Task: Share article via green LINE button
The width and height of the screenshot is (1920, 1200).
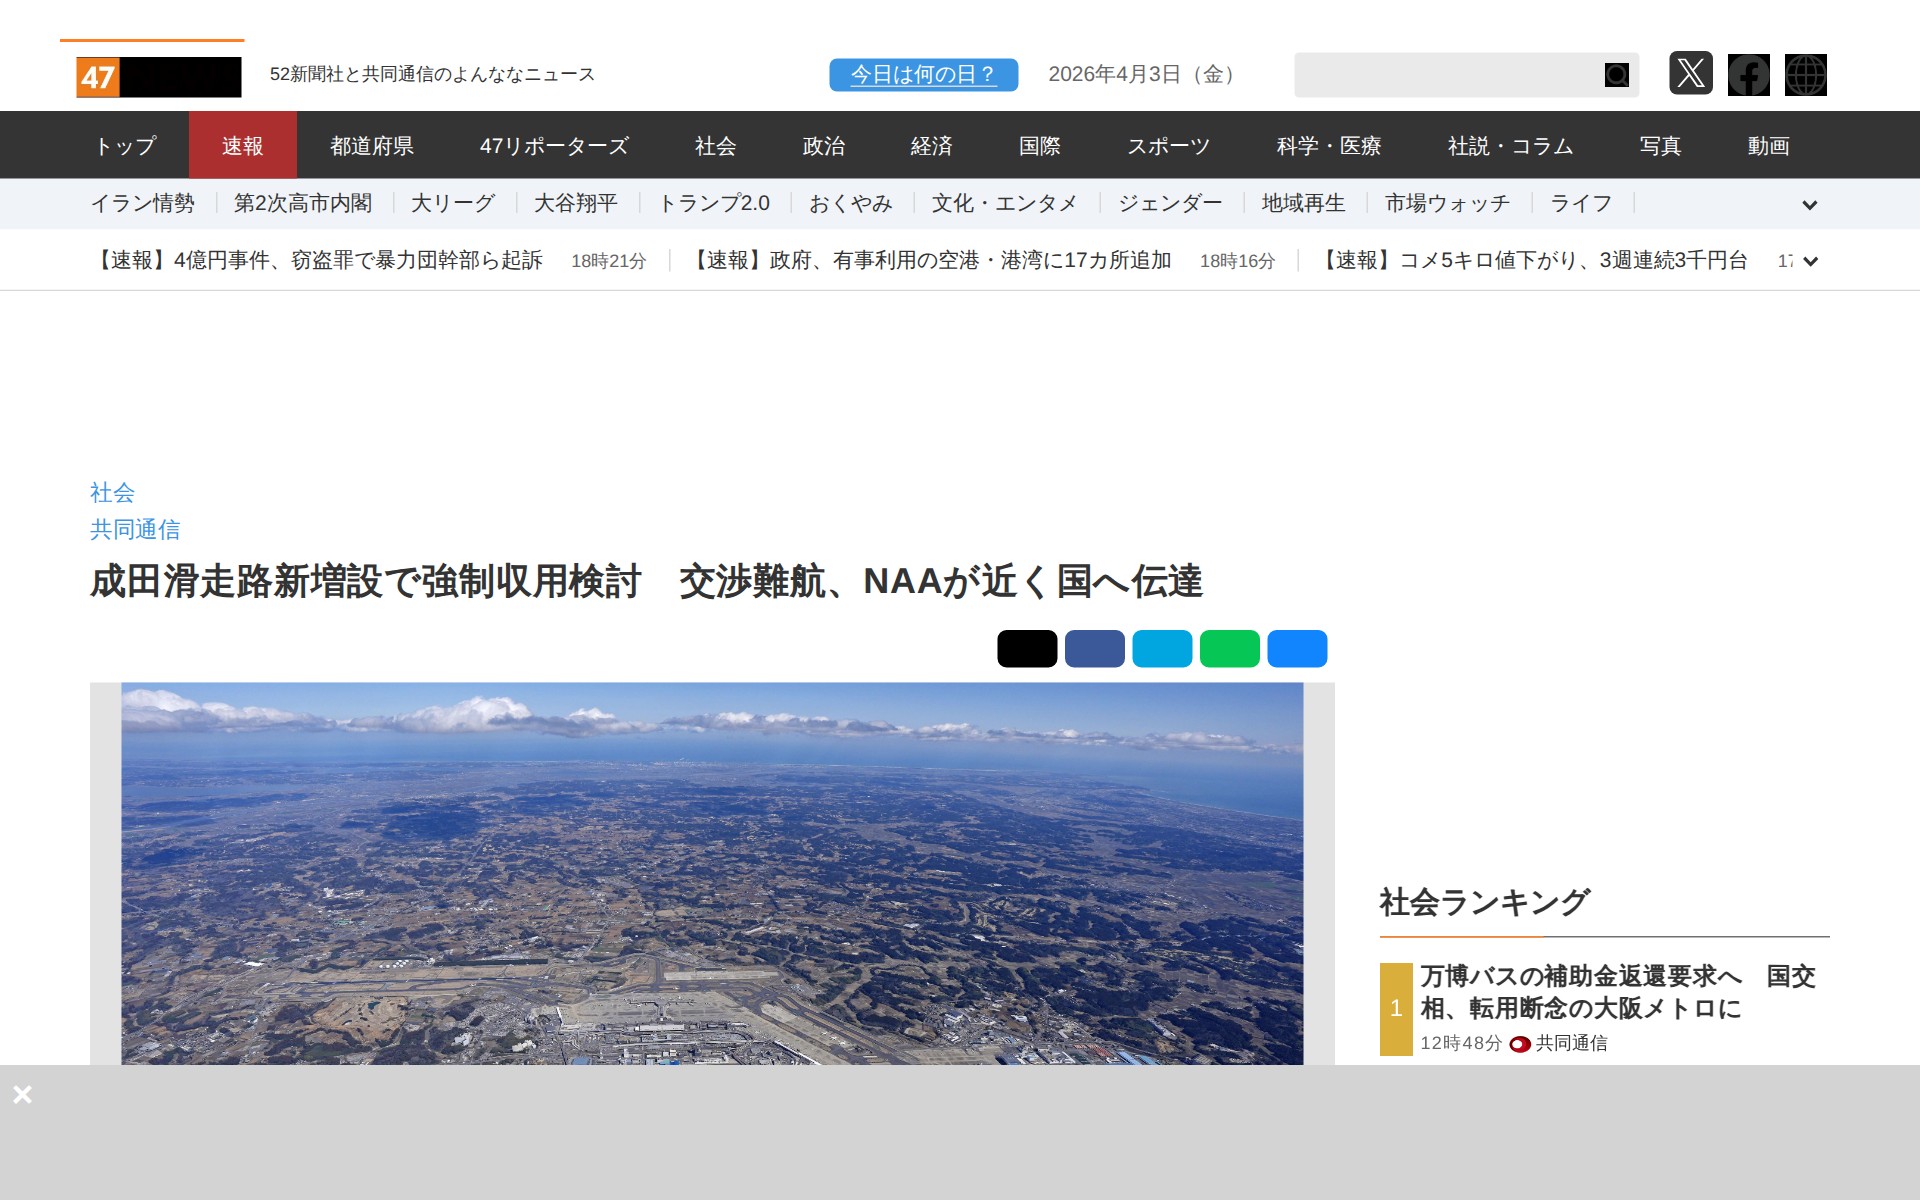Action: click(x=1229, y=648)
